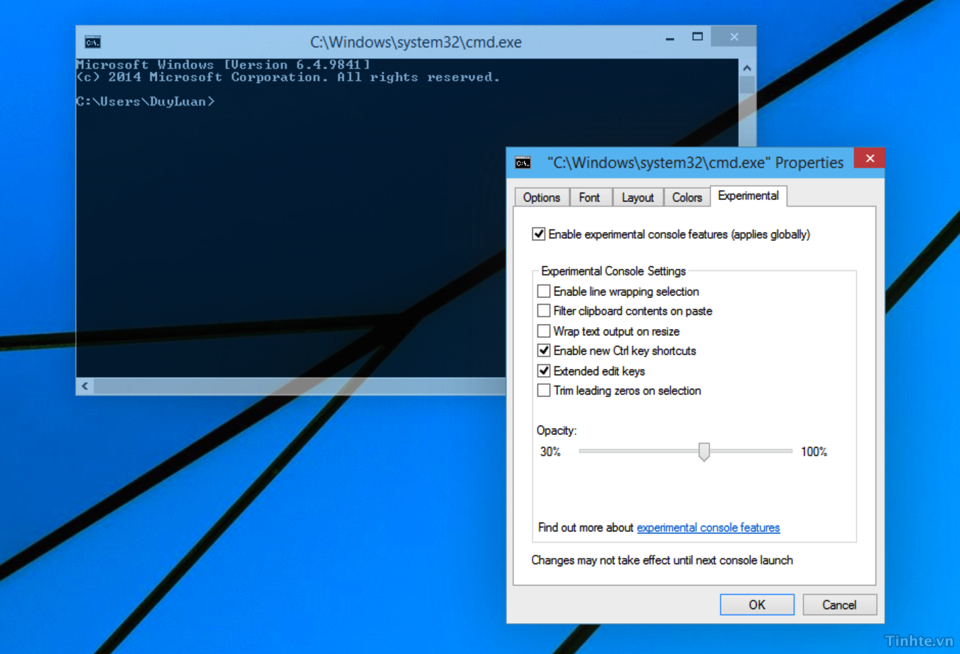
Task: Toggle Enable experimental console features checkbox
Action: (x=540, y=234)
